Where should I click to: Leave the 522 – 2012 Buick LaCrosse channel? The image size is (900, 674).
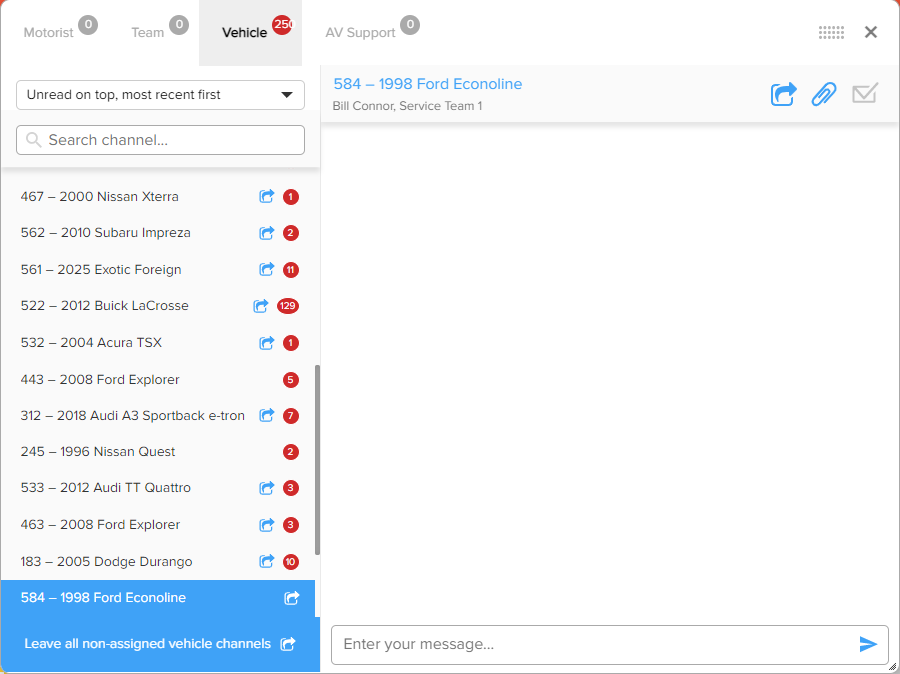[x=261, y=305]
